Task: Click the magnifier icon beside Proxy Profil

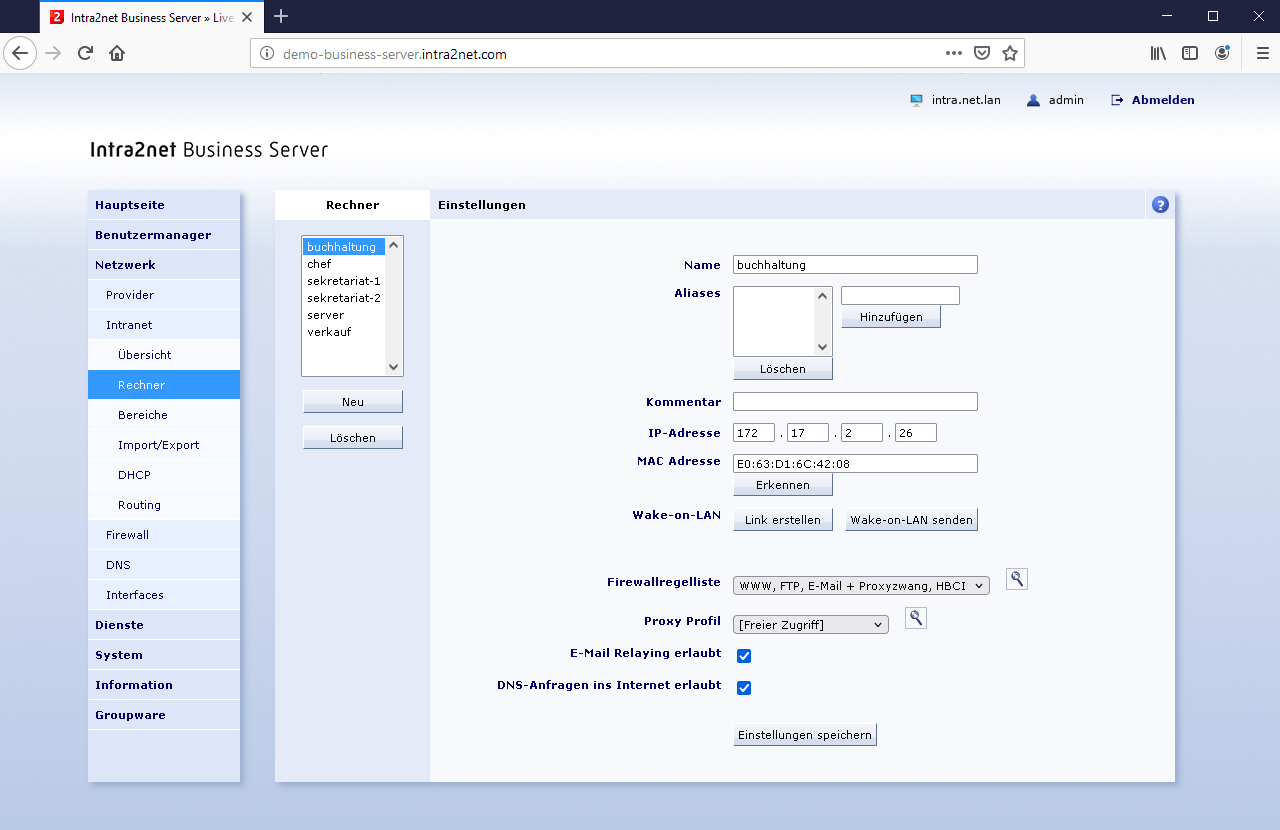Action: (915, 618)
